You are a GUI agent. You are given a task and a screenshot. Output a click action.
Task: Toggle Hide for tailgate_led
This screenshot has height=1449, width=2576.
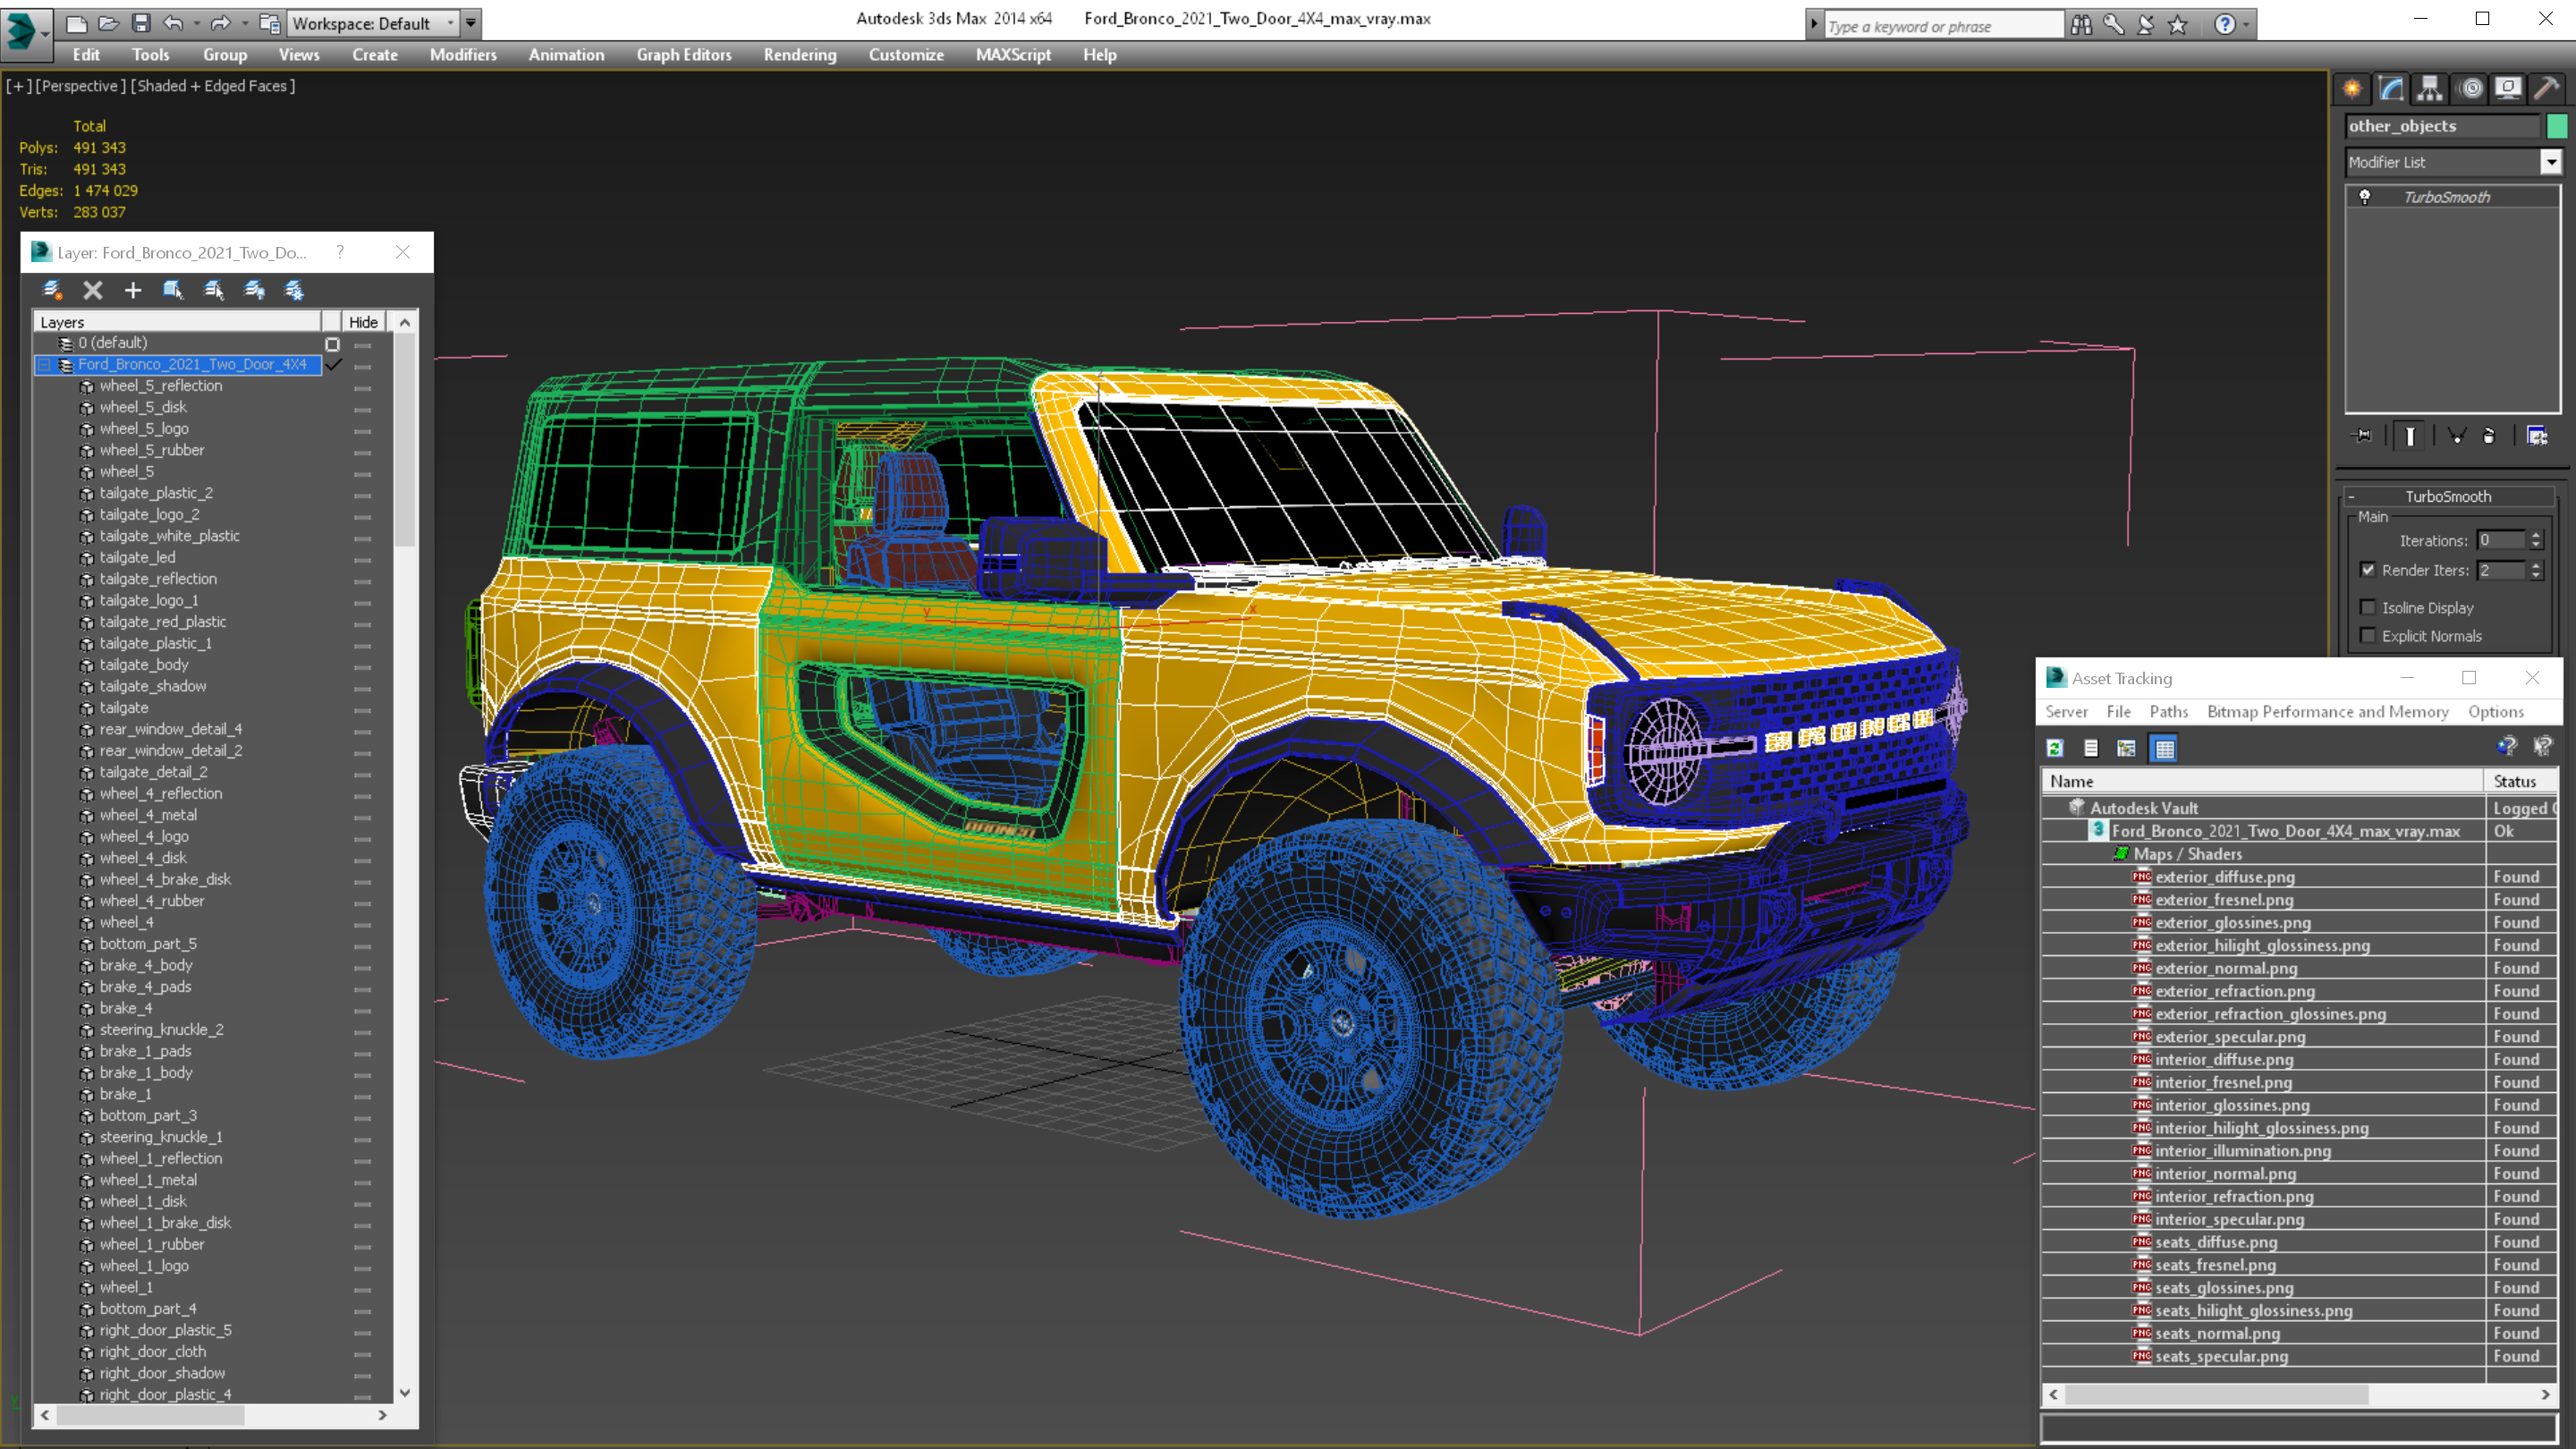(x=362, y=559)
